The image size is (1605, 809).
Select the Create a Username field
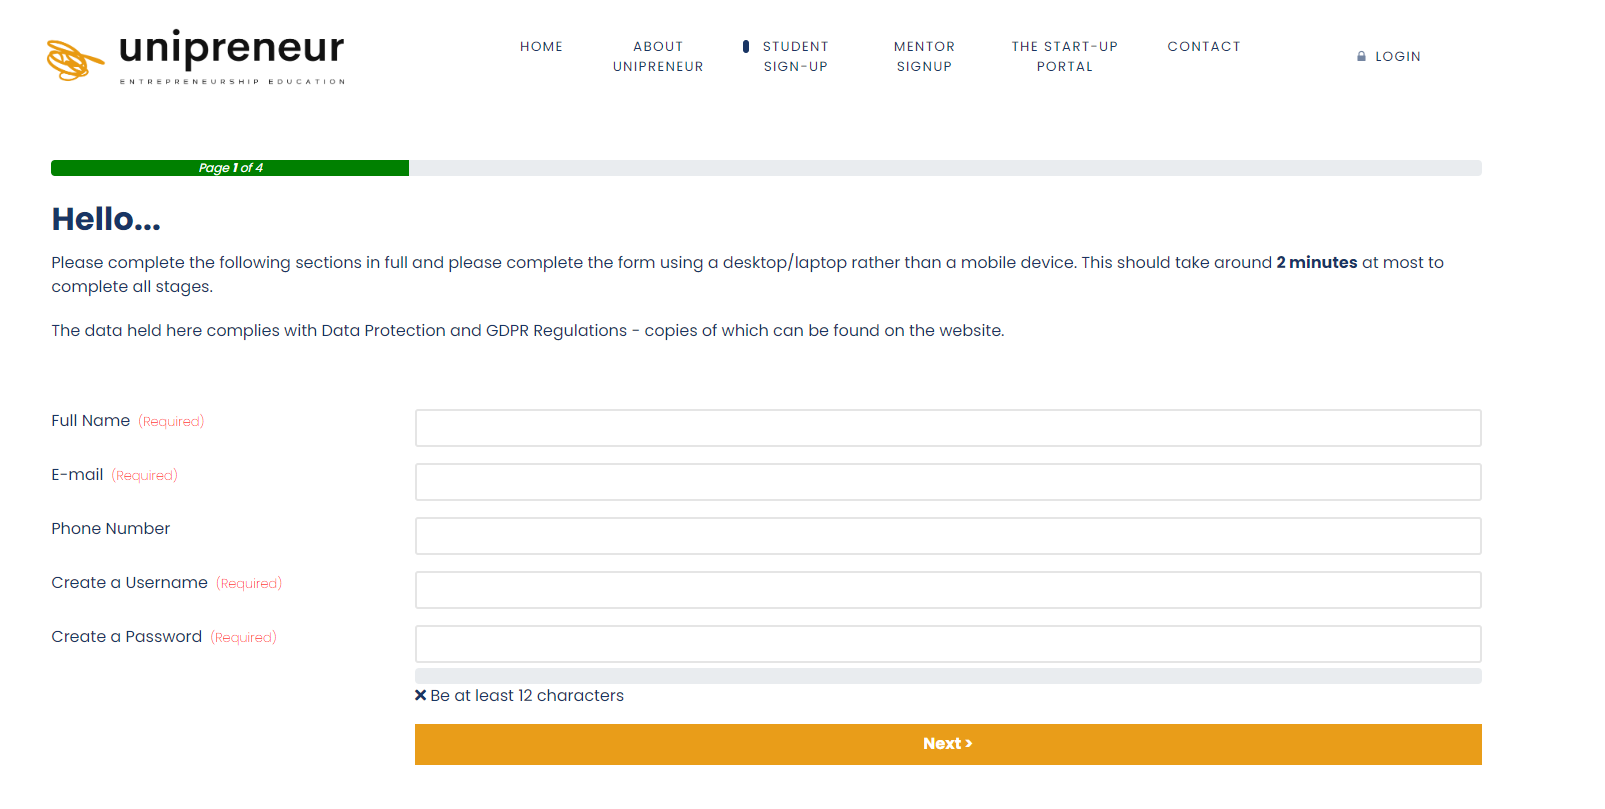[x=947, y=590]
